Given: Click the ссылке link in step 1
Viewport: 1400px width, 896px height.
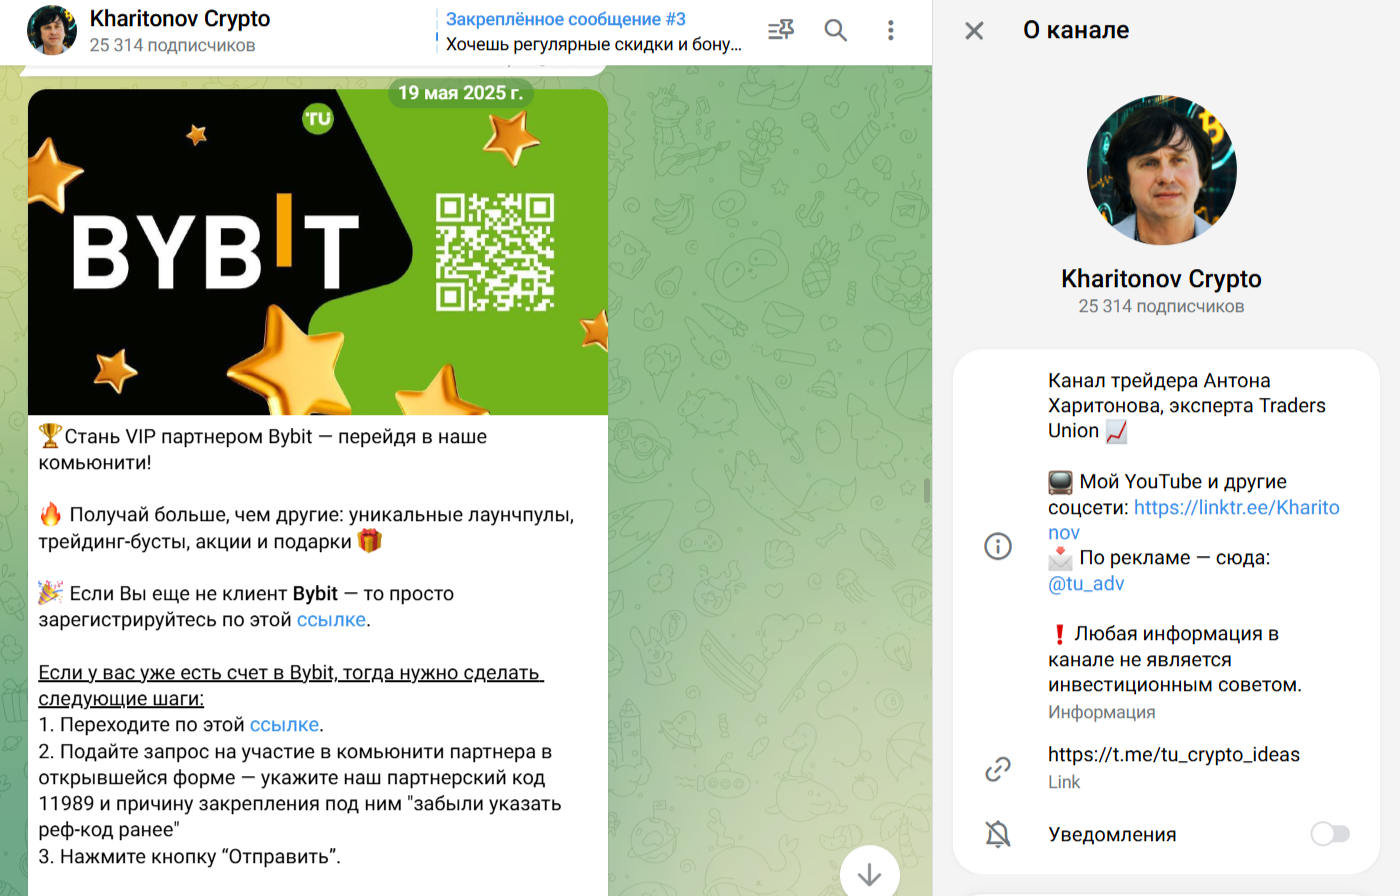Looking at the screenshot, I should 284,725.
